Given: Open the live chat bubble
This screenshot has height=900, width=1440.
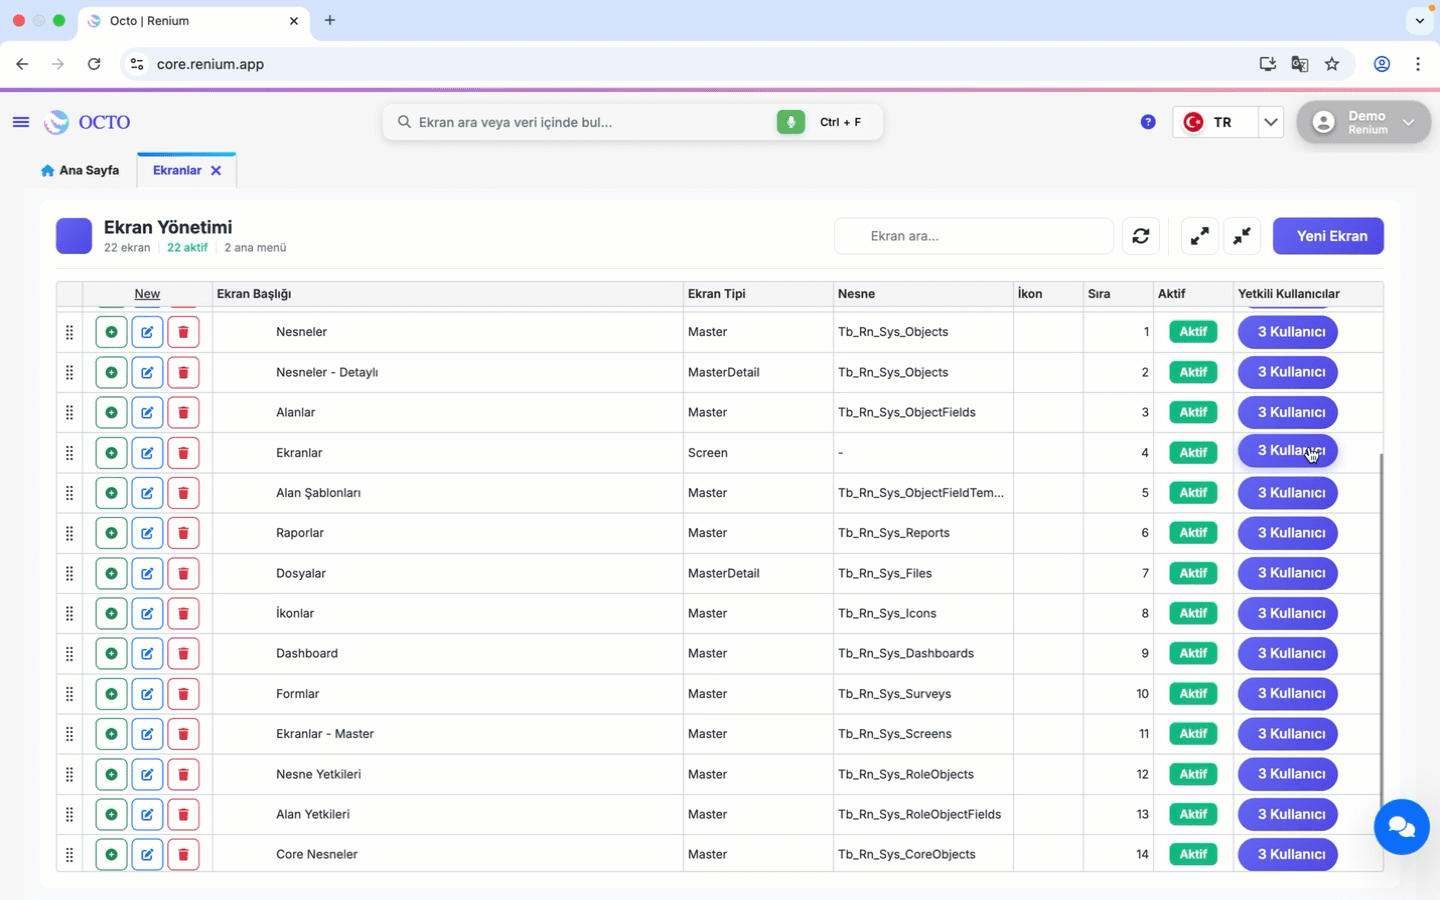Looking at the screenshot, I should point(1401,827).
